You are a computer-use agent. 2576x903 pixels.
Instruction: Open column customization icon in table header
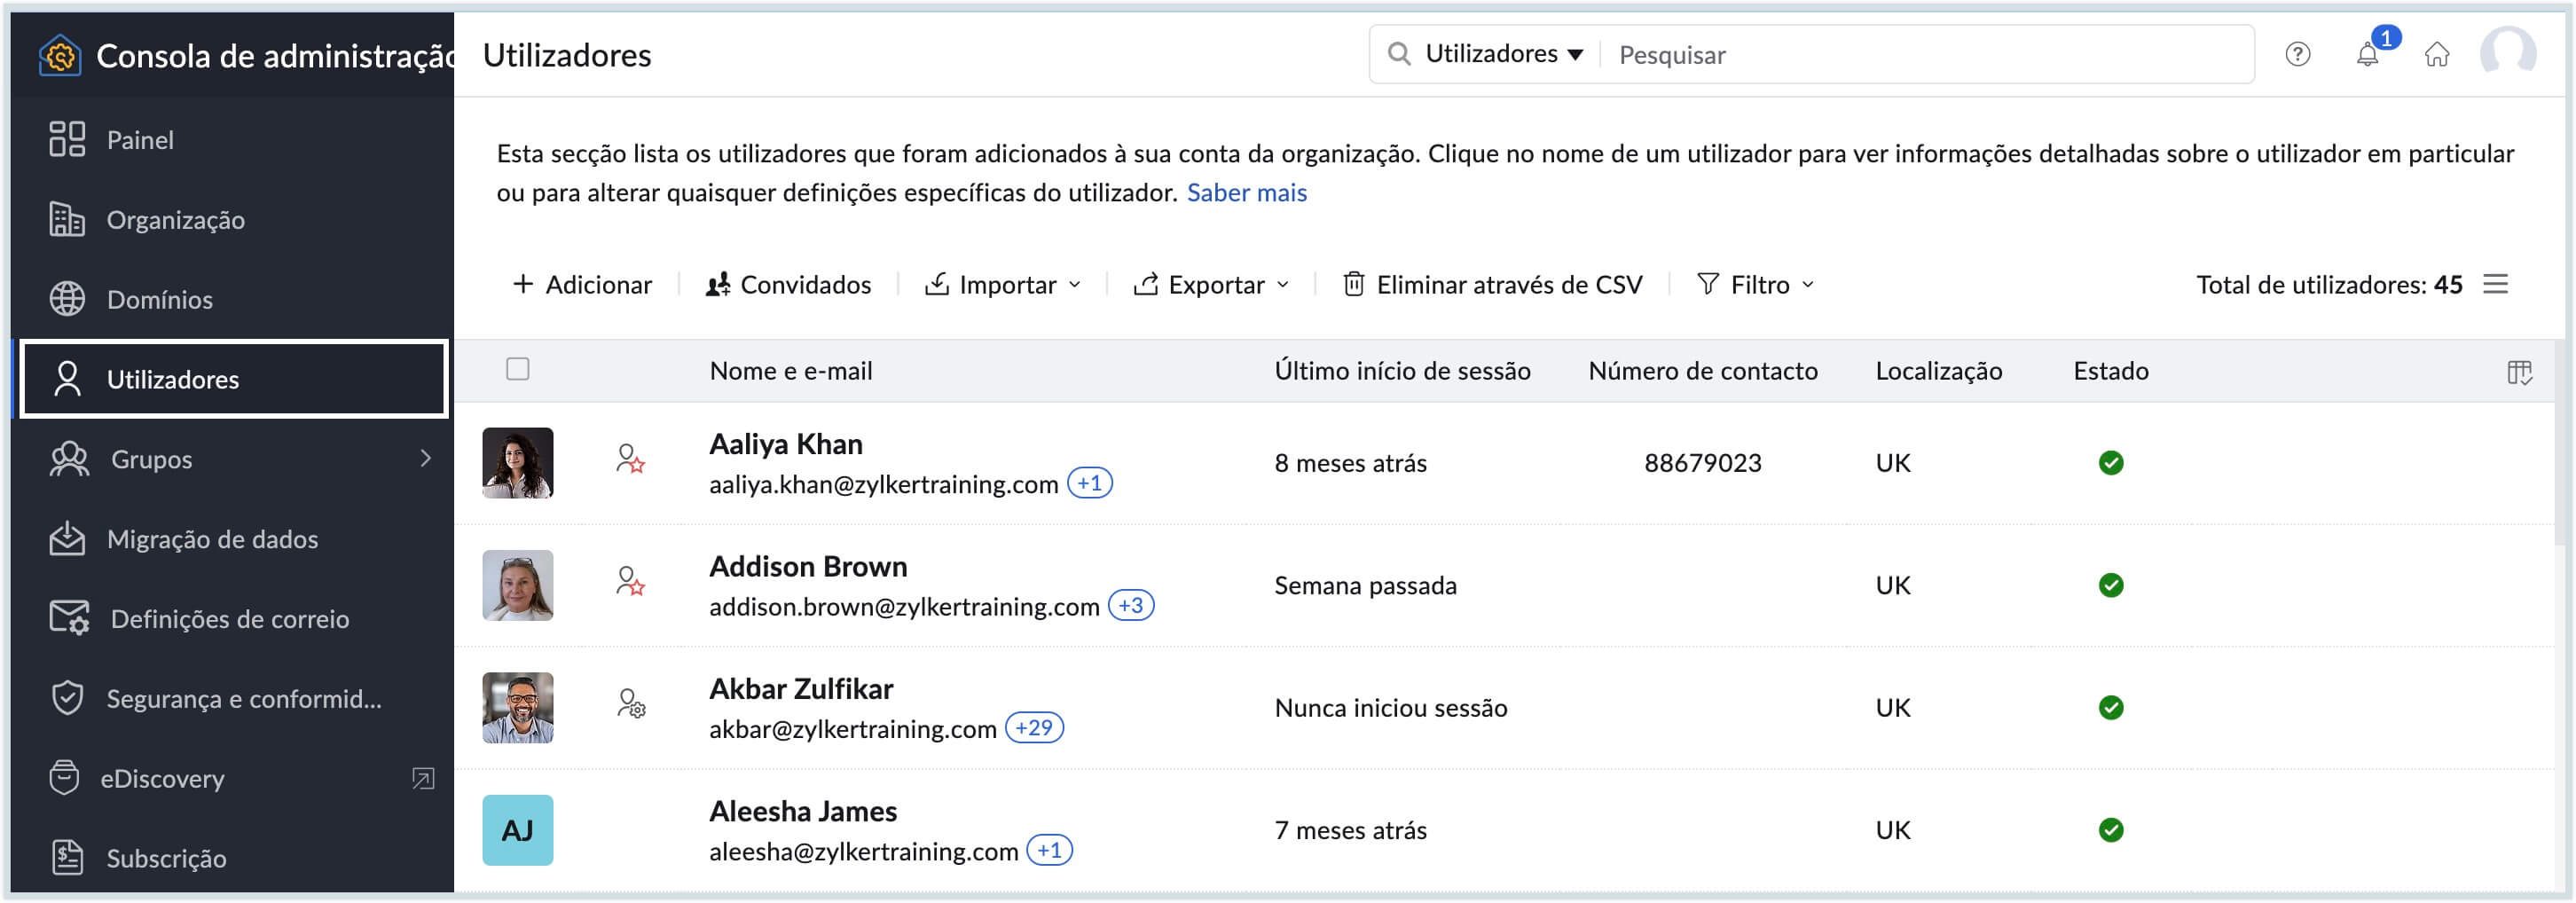(2518, 372)
